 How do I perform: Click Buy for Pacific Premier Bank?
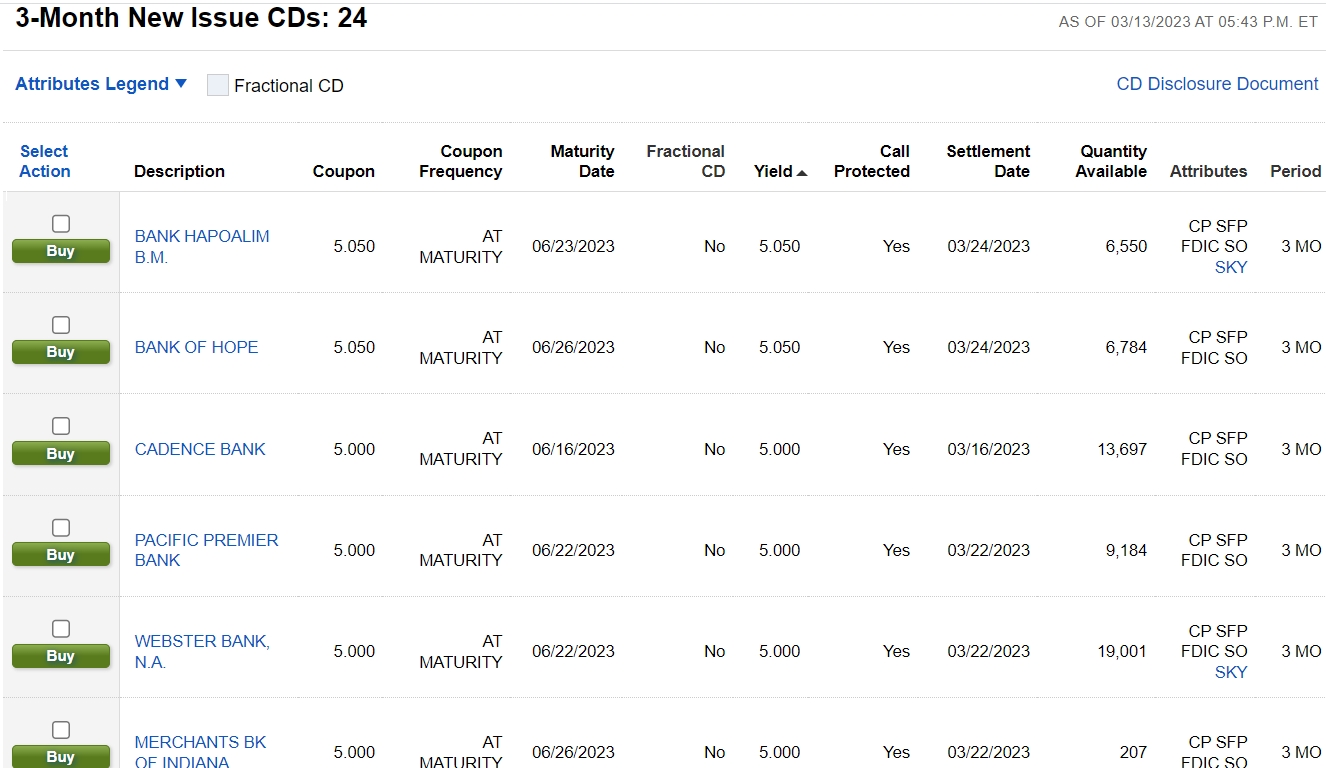[61, 555]
